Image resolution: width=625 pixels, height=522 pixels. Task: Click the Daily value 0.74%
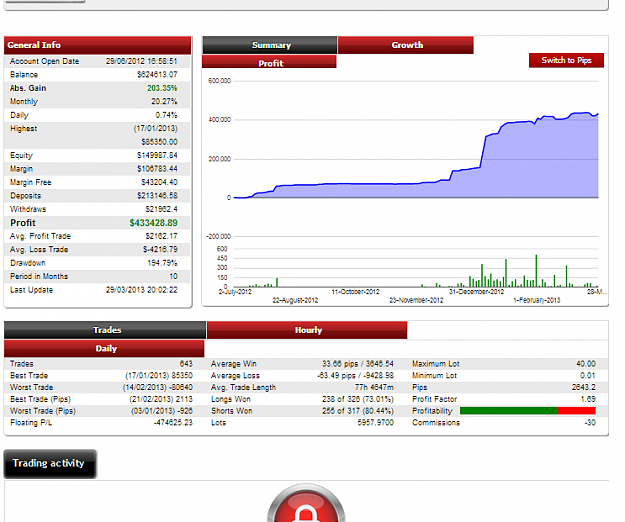click(x=166, y=115)
